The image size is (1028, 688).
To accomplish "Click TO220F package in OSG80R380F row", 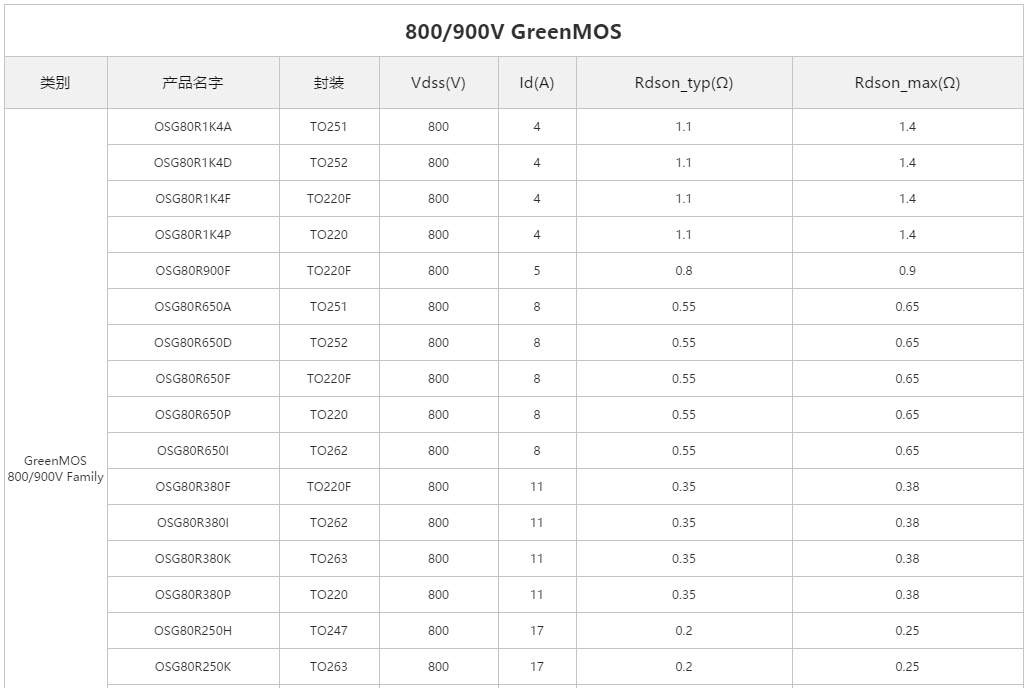I will pyautogui.click(x=328, y=487).
